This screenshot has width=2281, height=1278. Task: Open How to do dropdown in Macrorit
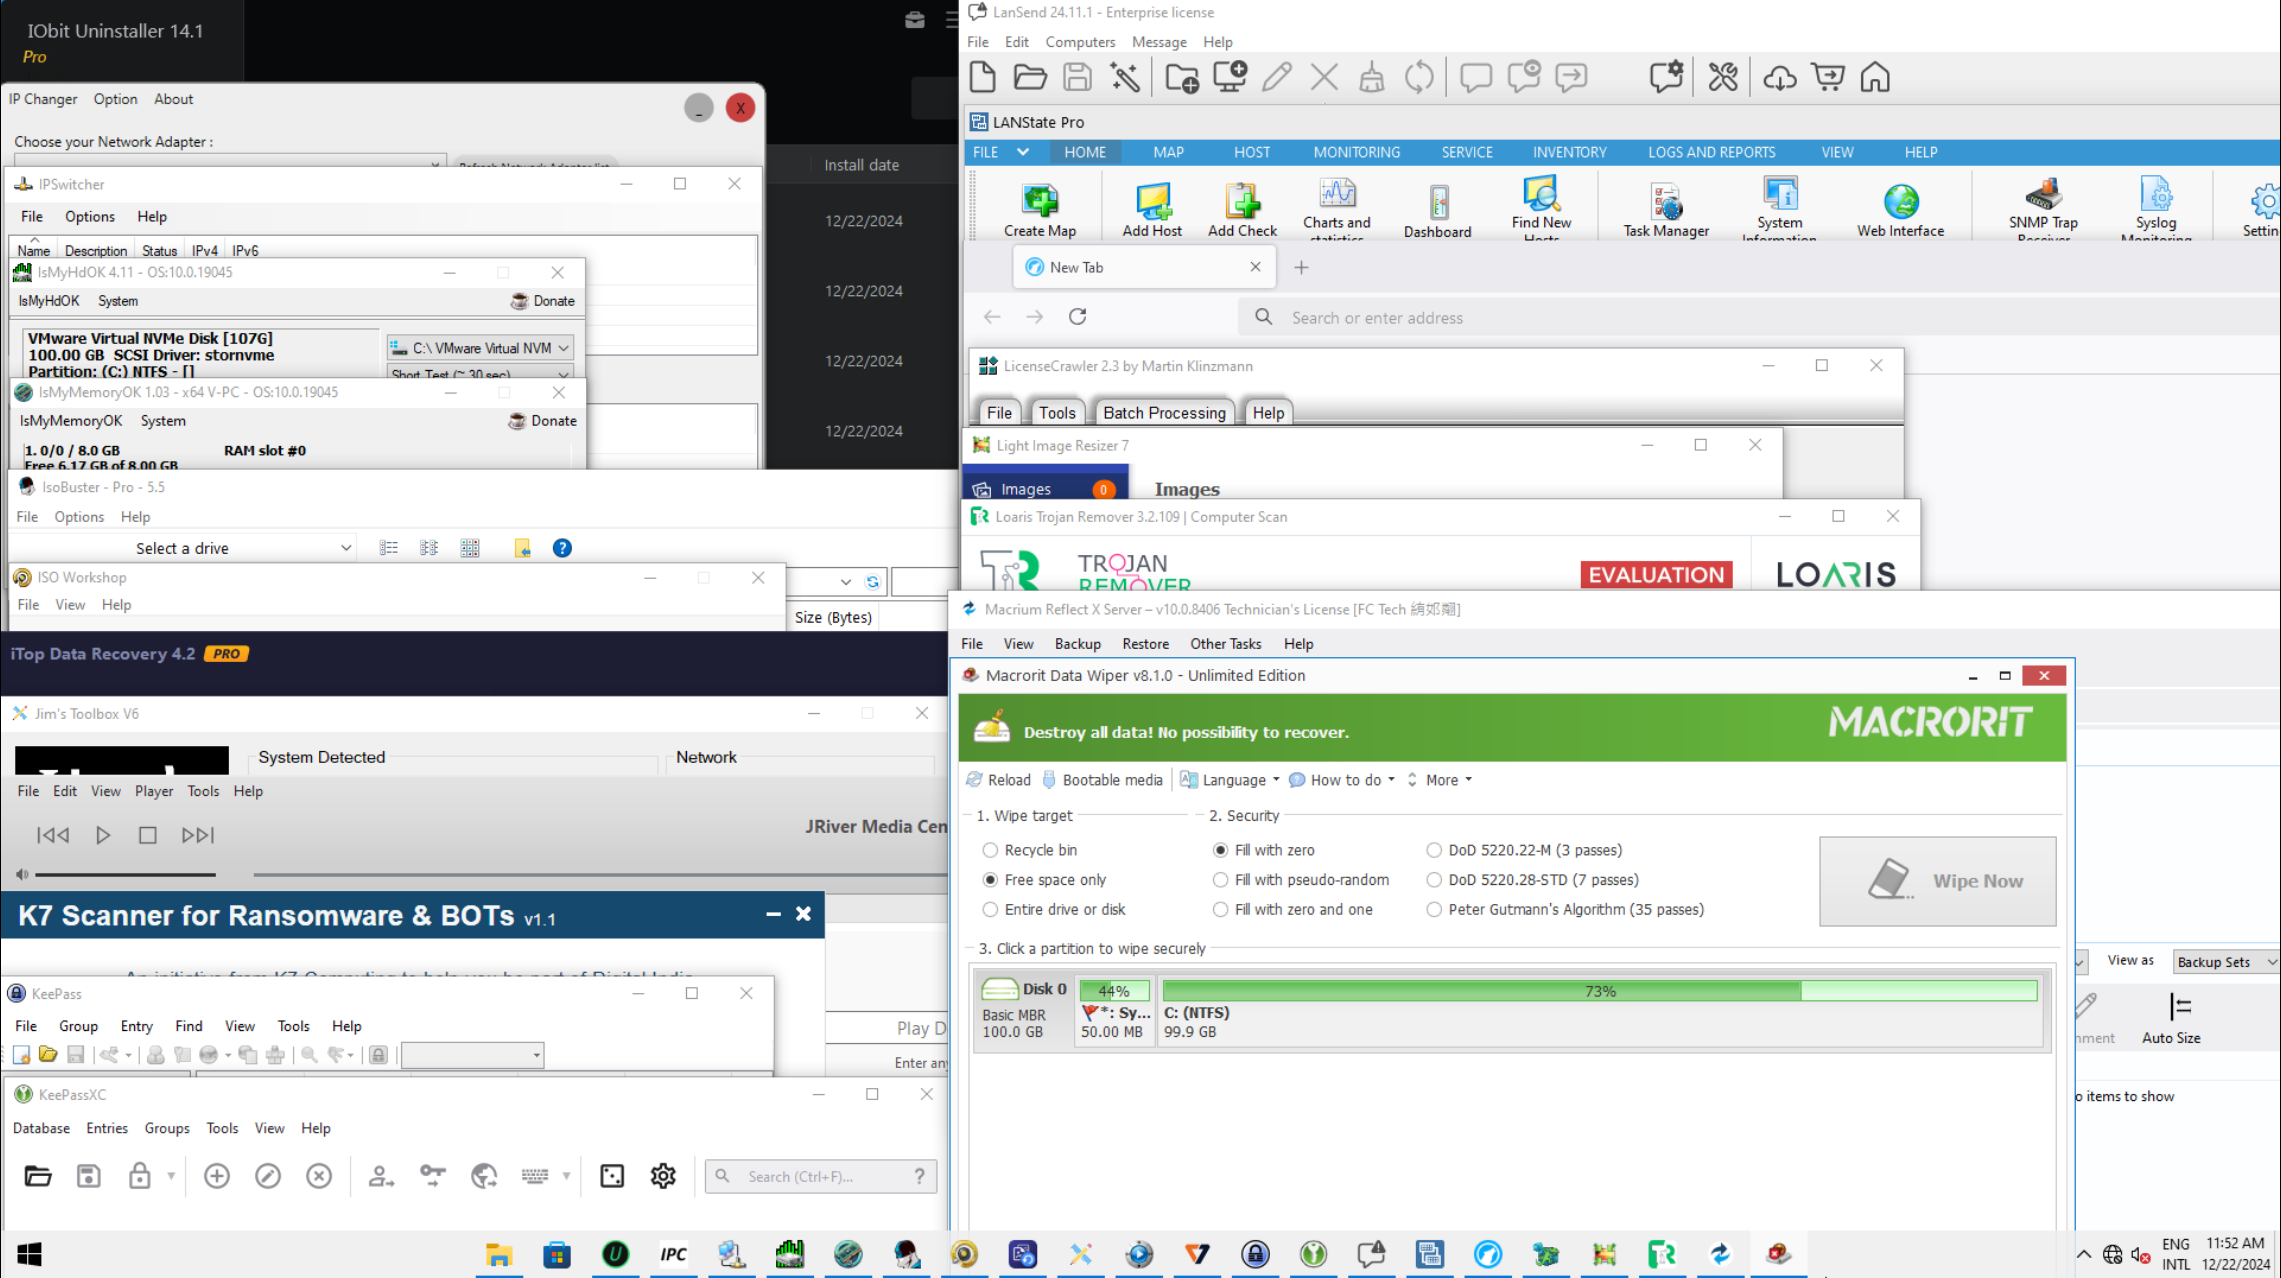pyautogui.click(x=1342, y=780)
